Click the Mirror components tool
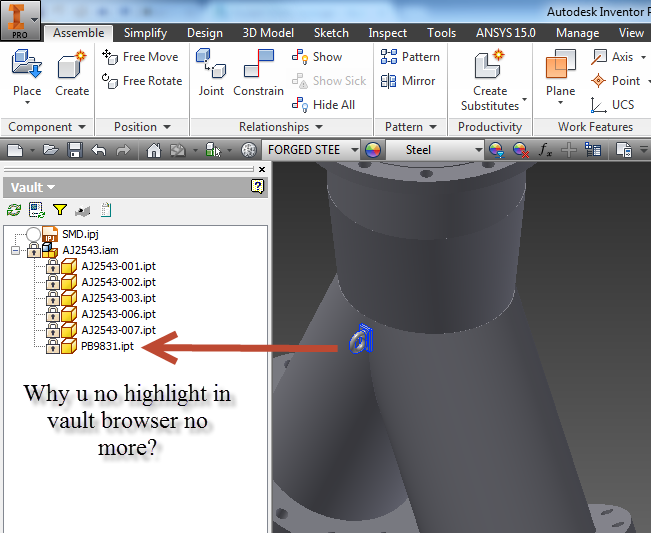The height and width of the screenshot is (533, 651). click(x=408, y=81)
